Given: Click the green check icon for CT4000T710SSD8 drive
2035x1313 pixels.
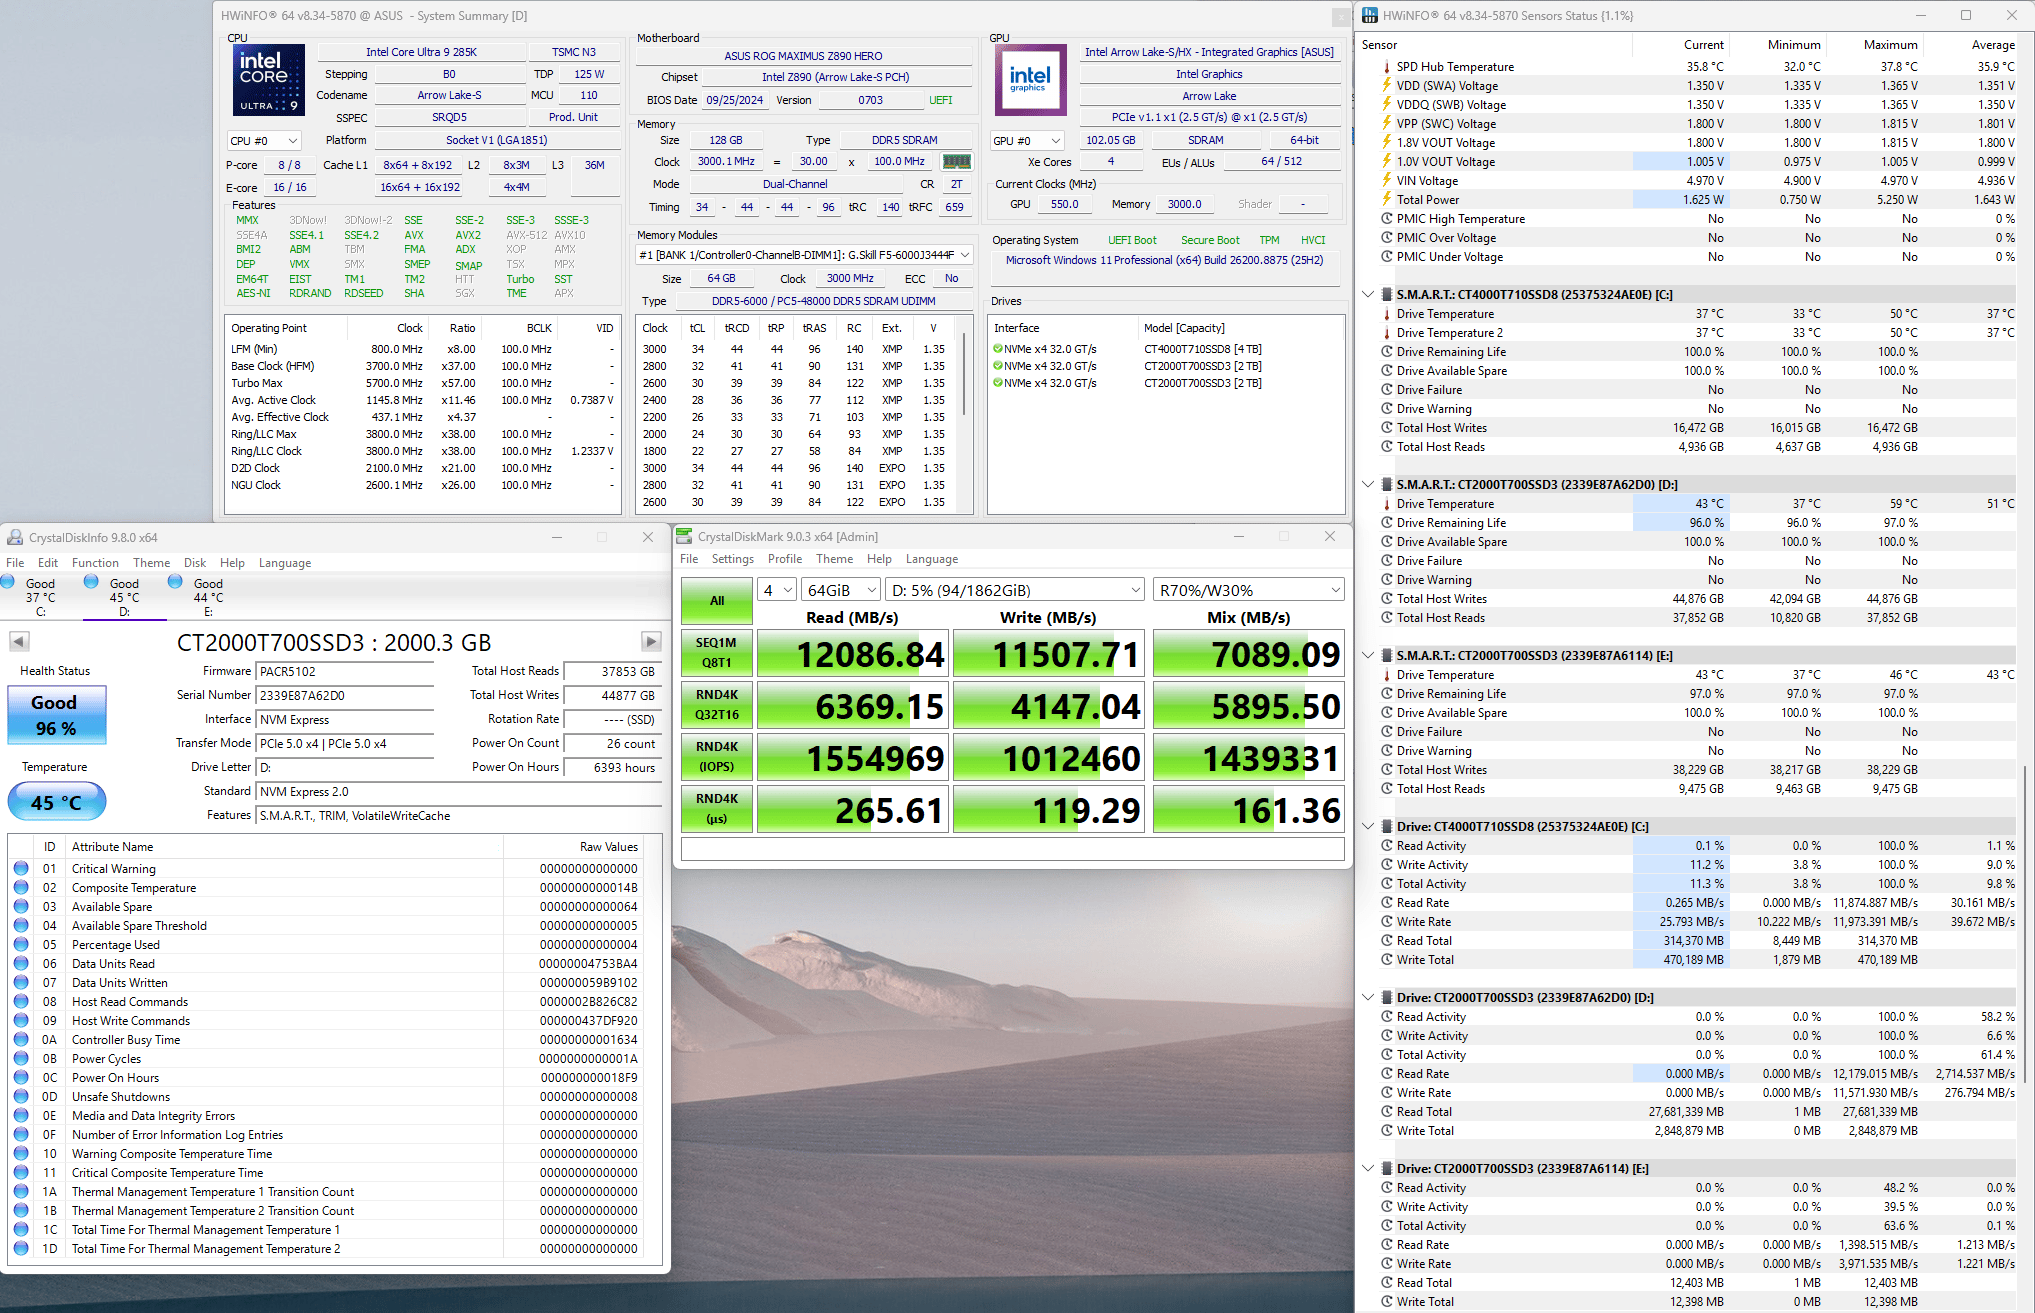Looking at the screenshot, I should tap(997, 349).
